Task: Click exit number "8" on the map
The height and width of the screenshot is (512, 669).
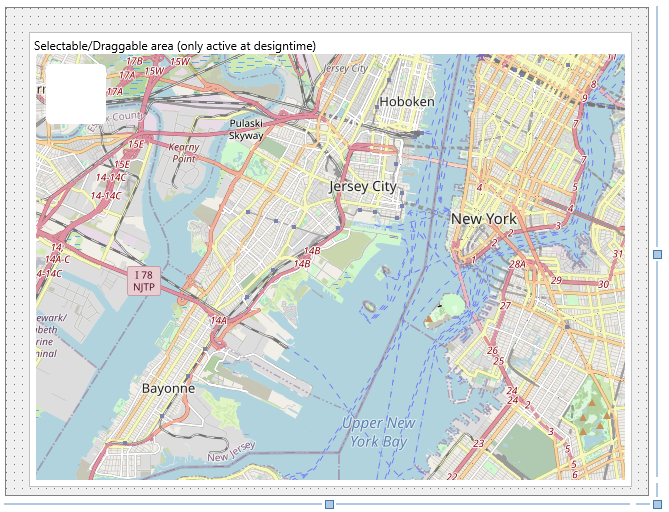Action: (593, 84)
